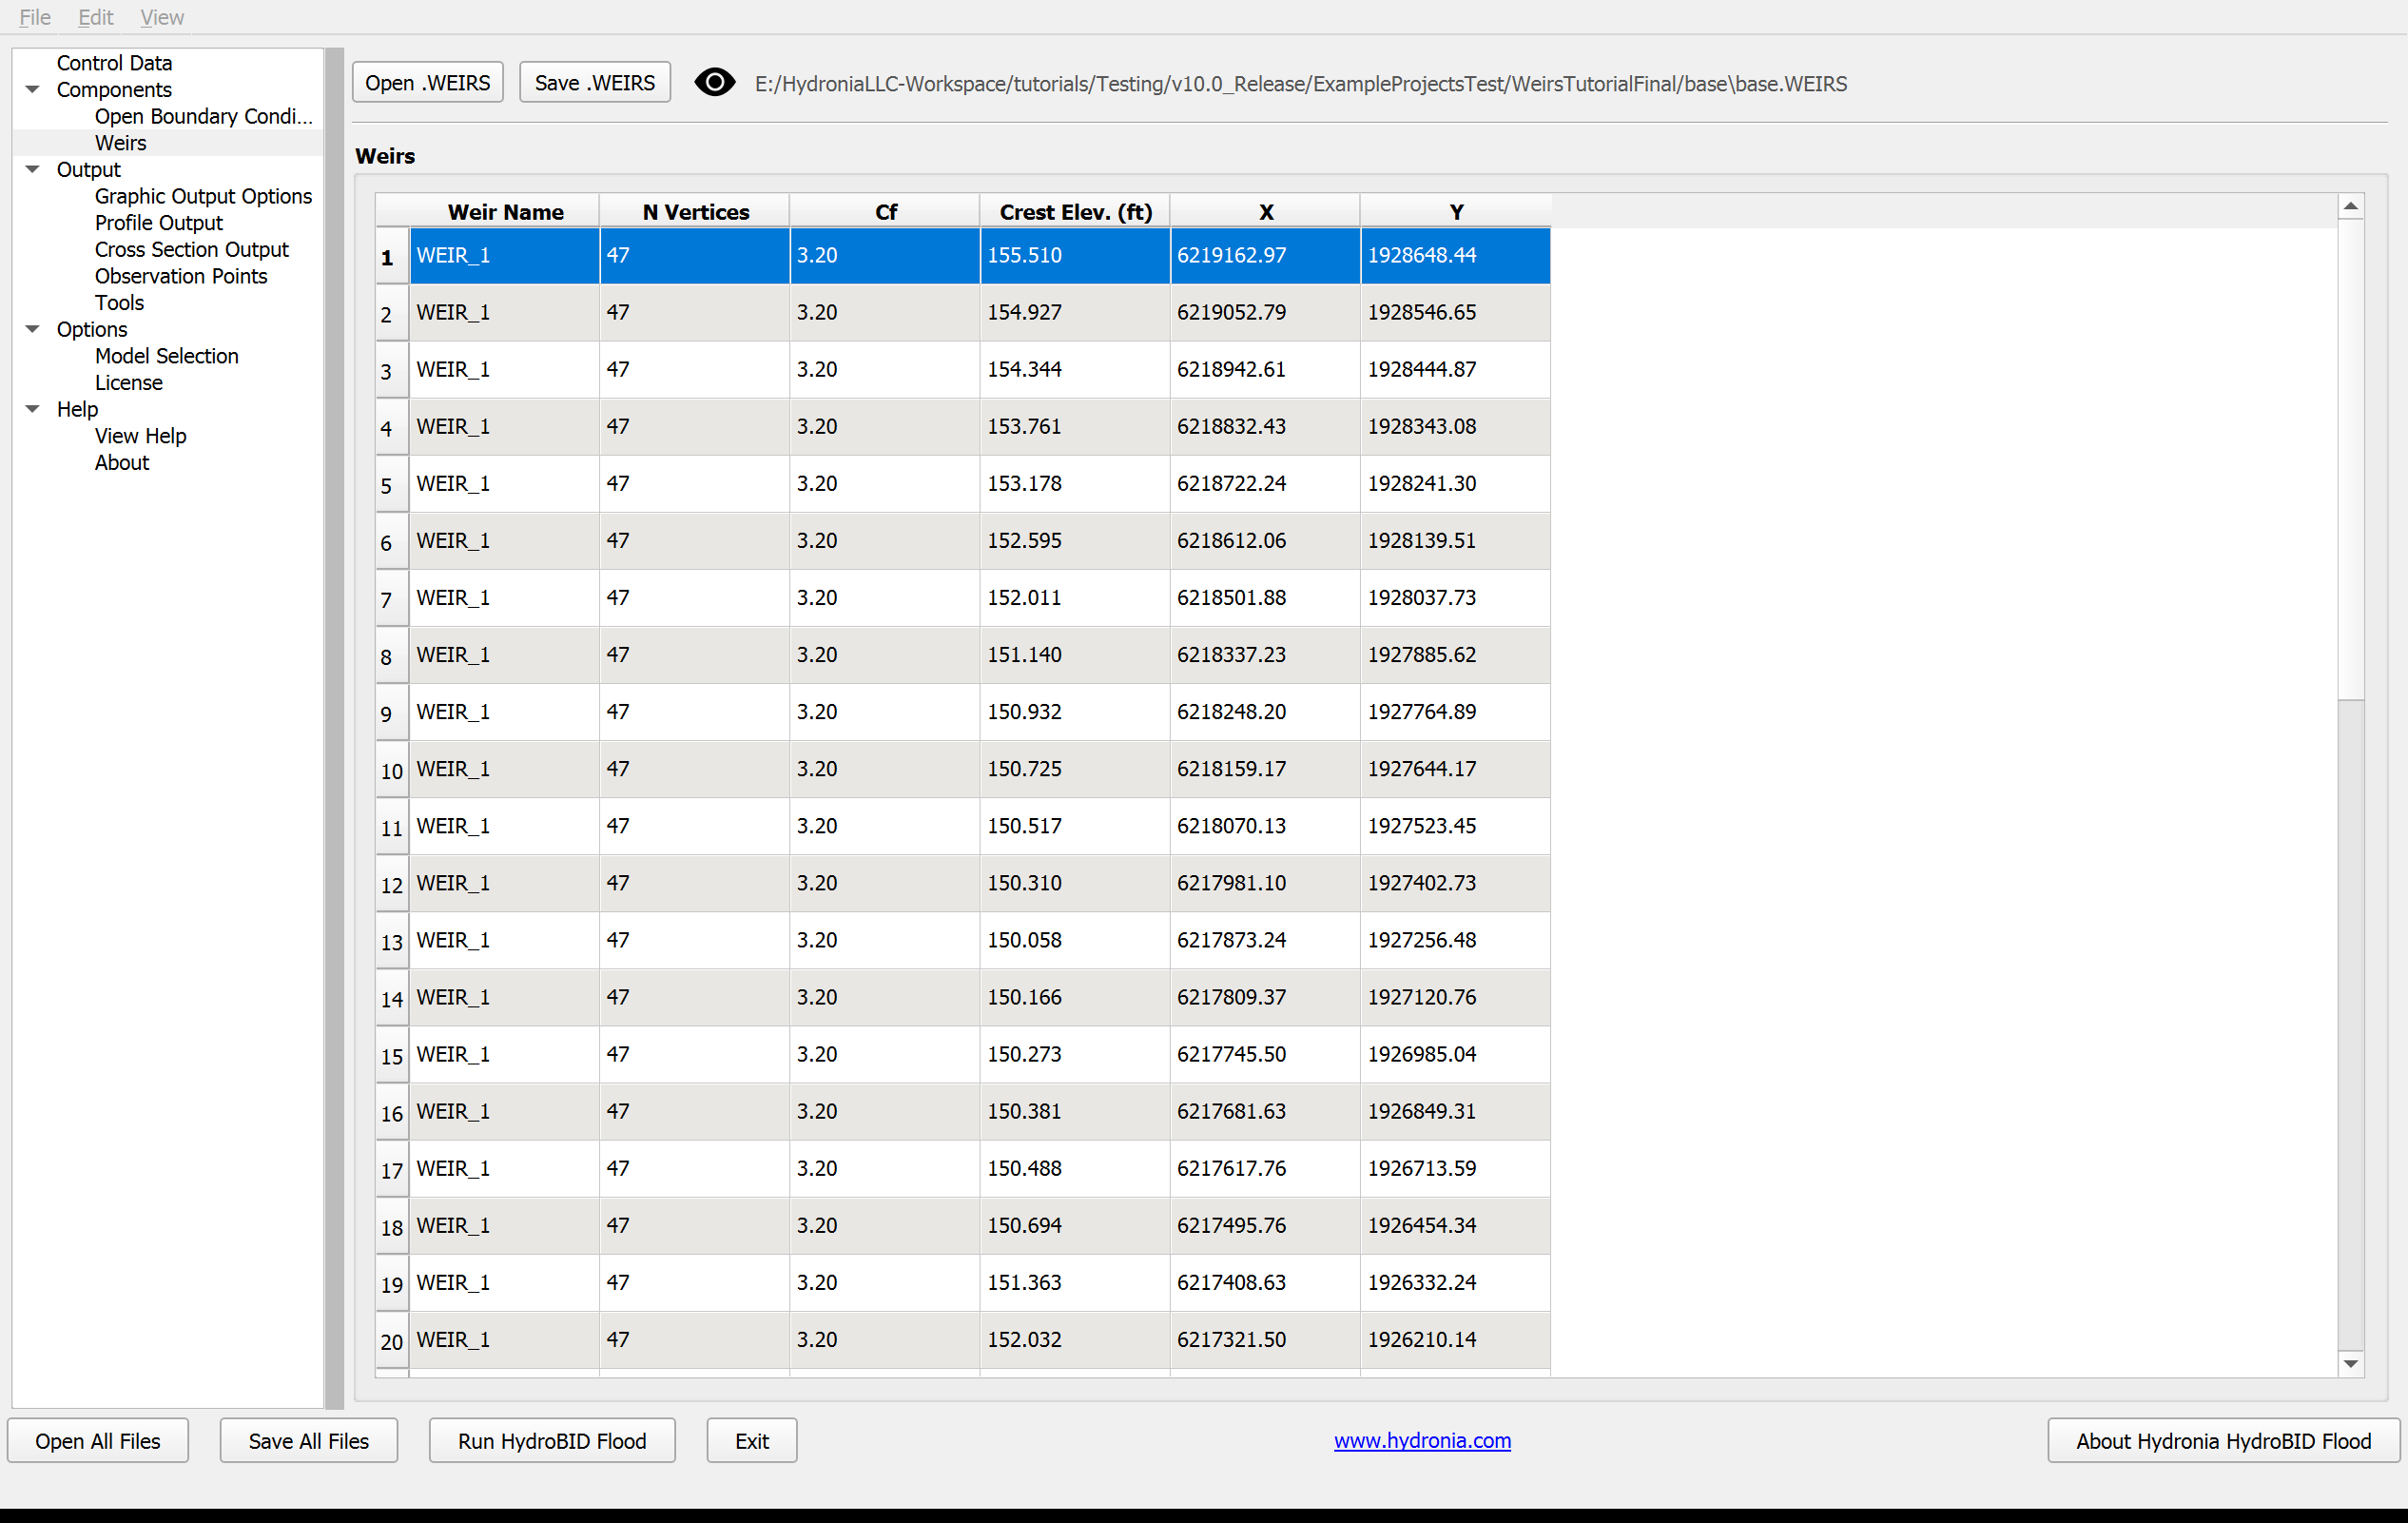
Task: Click crest elevation cell 152.595
Action: 1075,541
